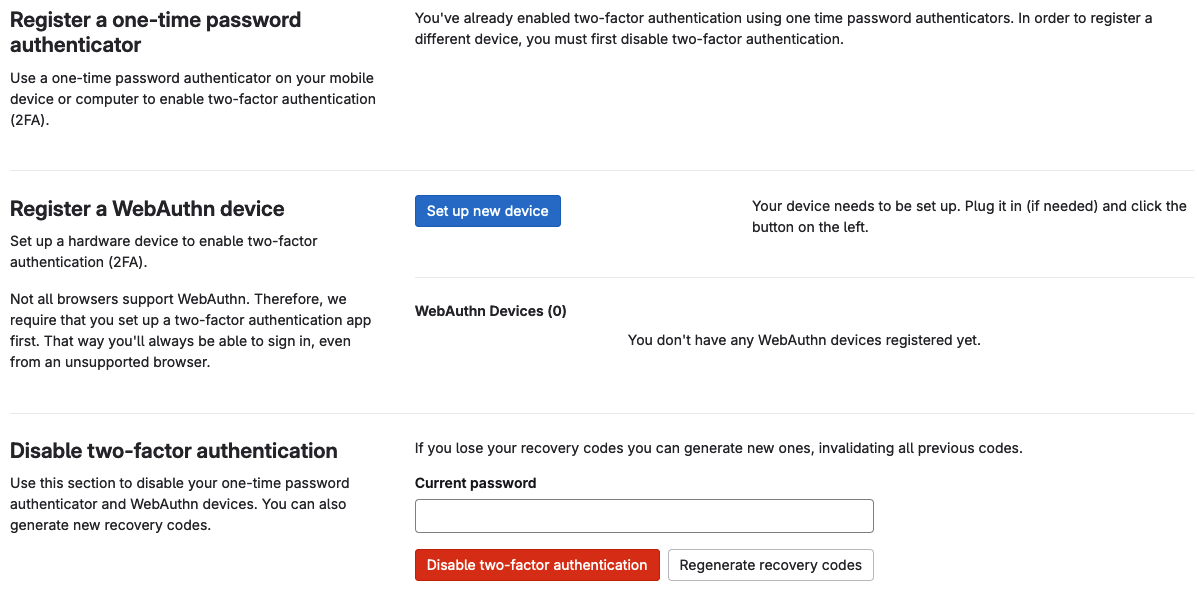Click the Set up new device button

click(487, 211)
